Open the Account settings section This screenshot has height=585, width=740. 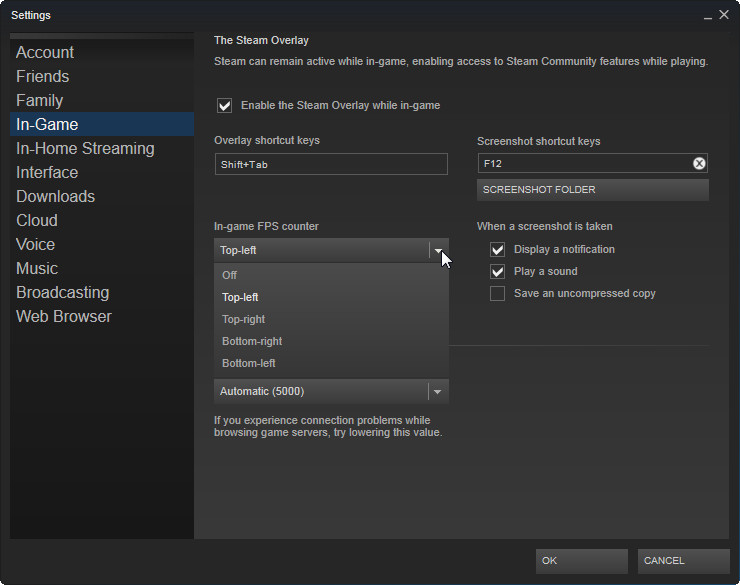pyautogui.click(x=102, y=52)
